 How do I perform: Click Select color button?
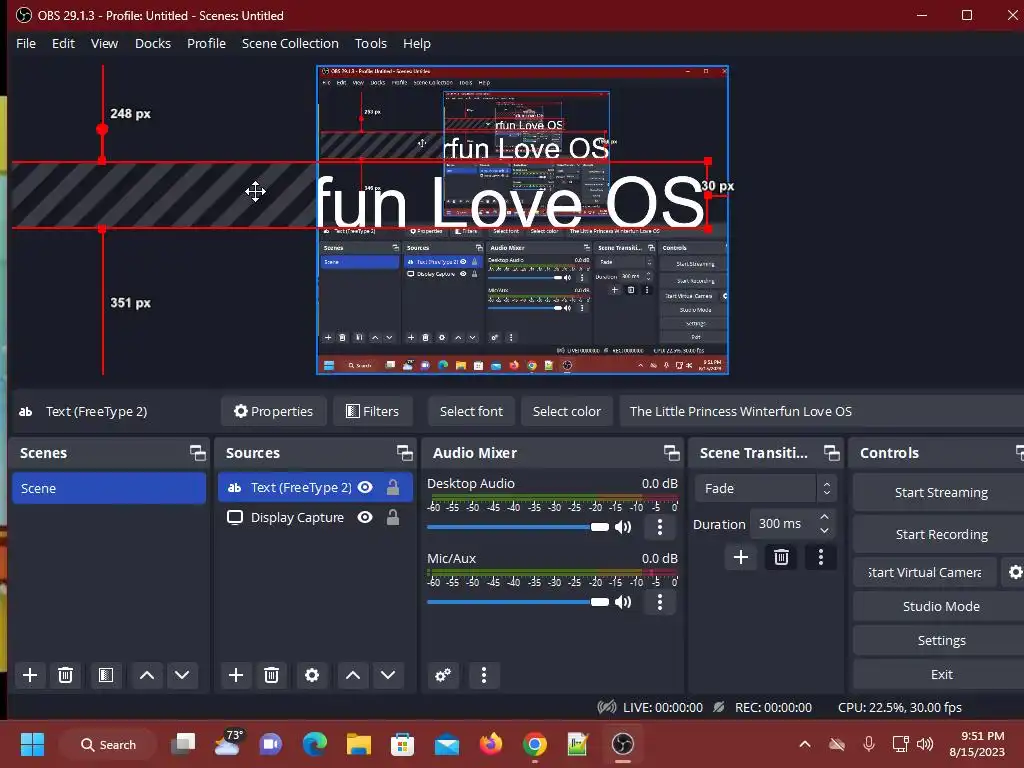pos(566,411)
